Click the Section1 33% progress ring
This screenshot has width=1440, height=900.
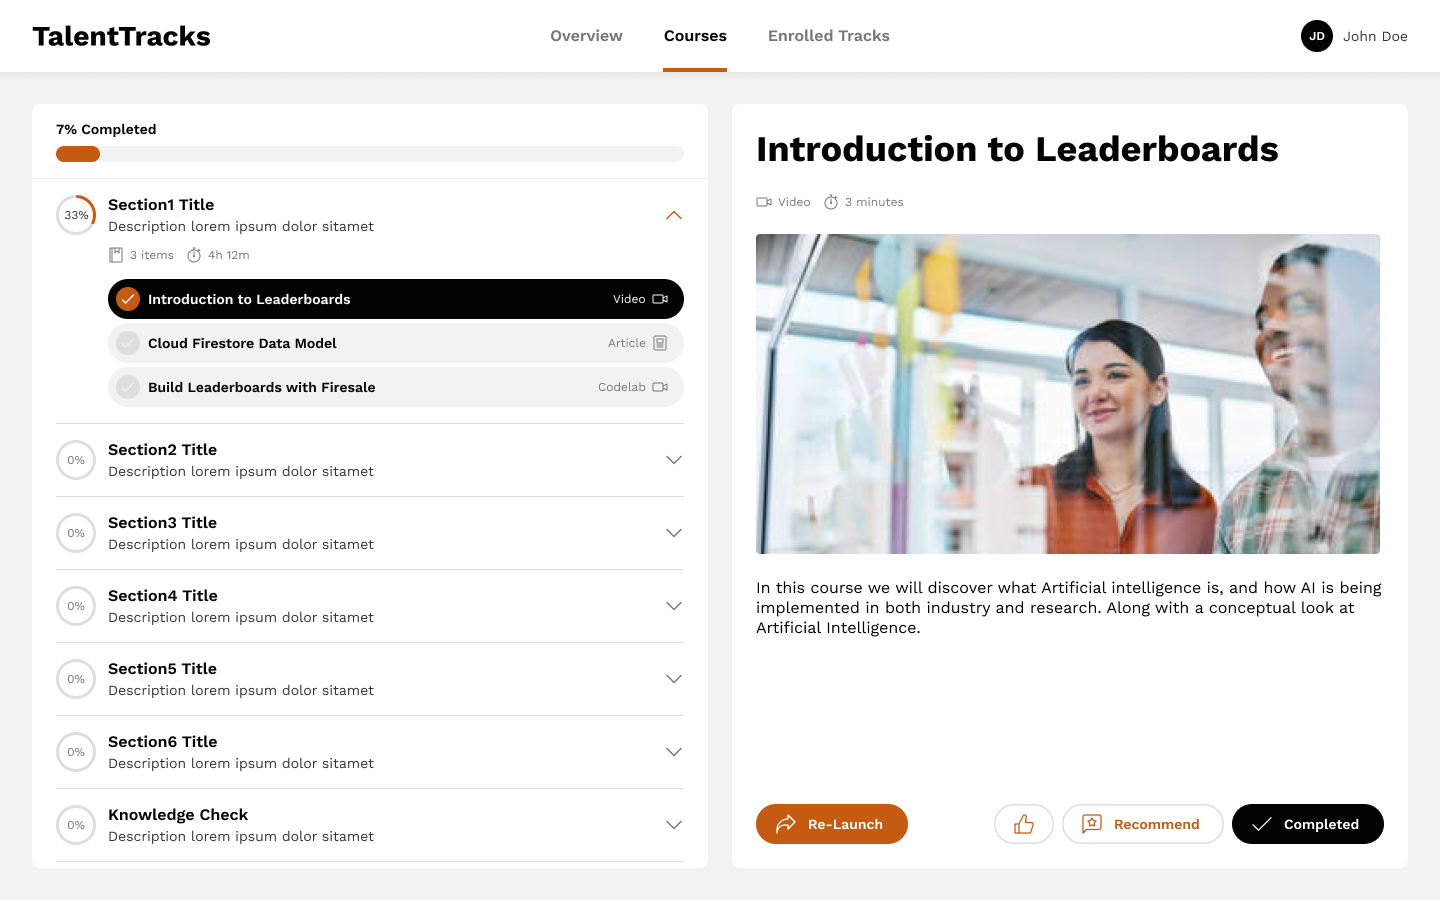click(76, 215)
